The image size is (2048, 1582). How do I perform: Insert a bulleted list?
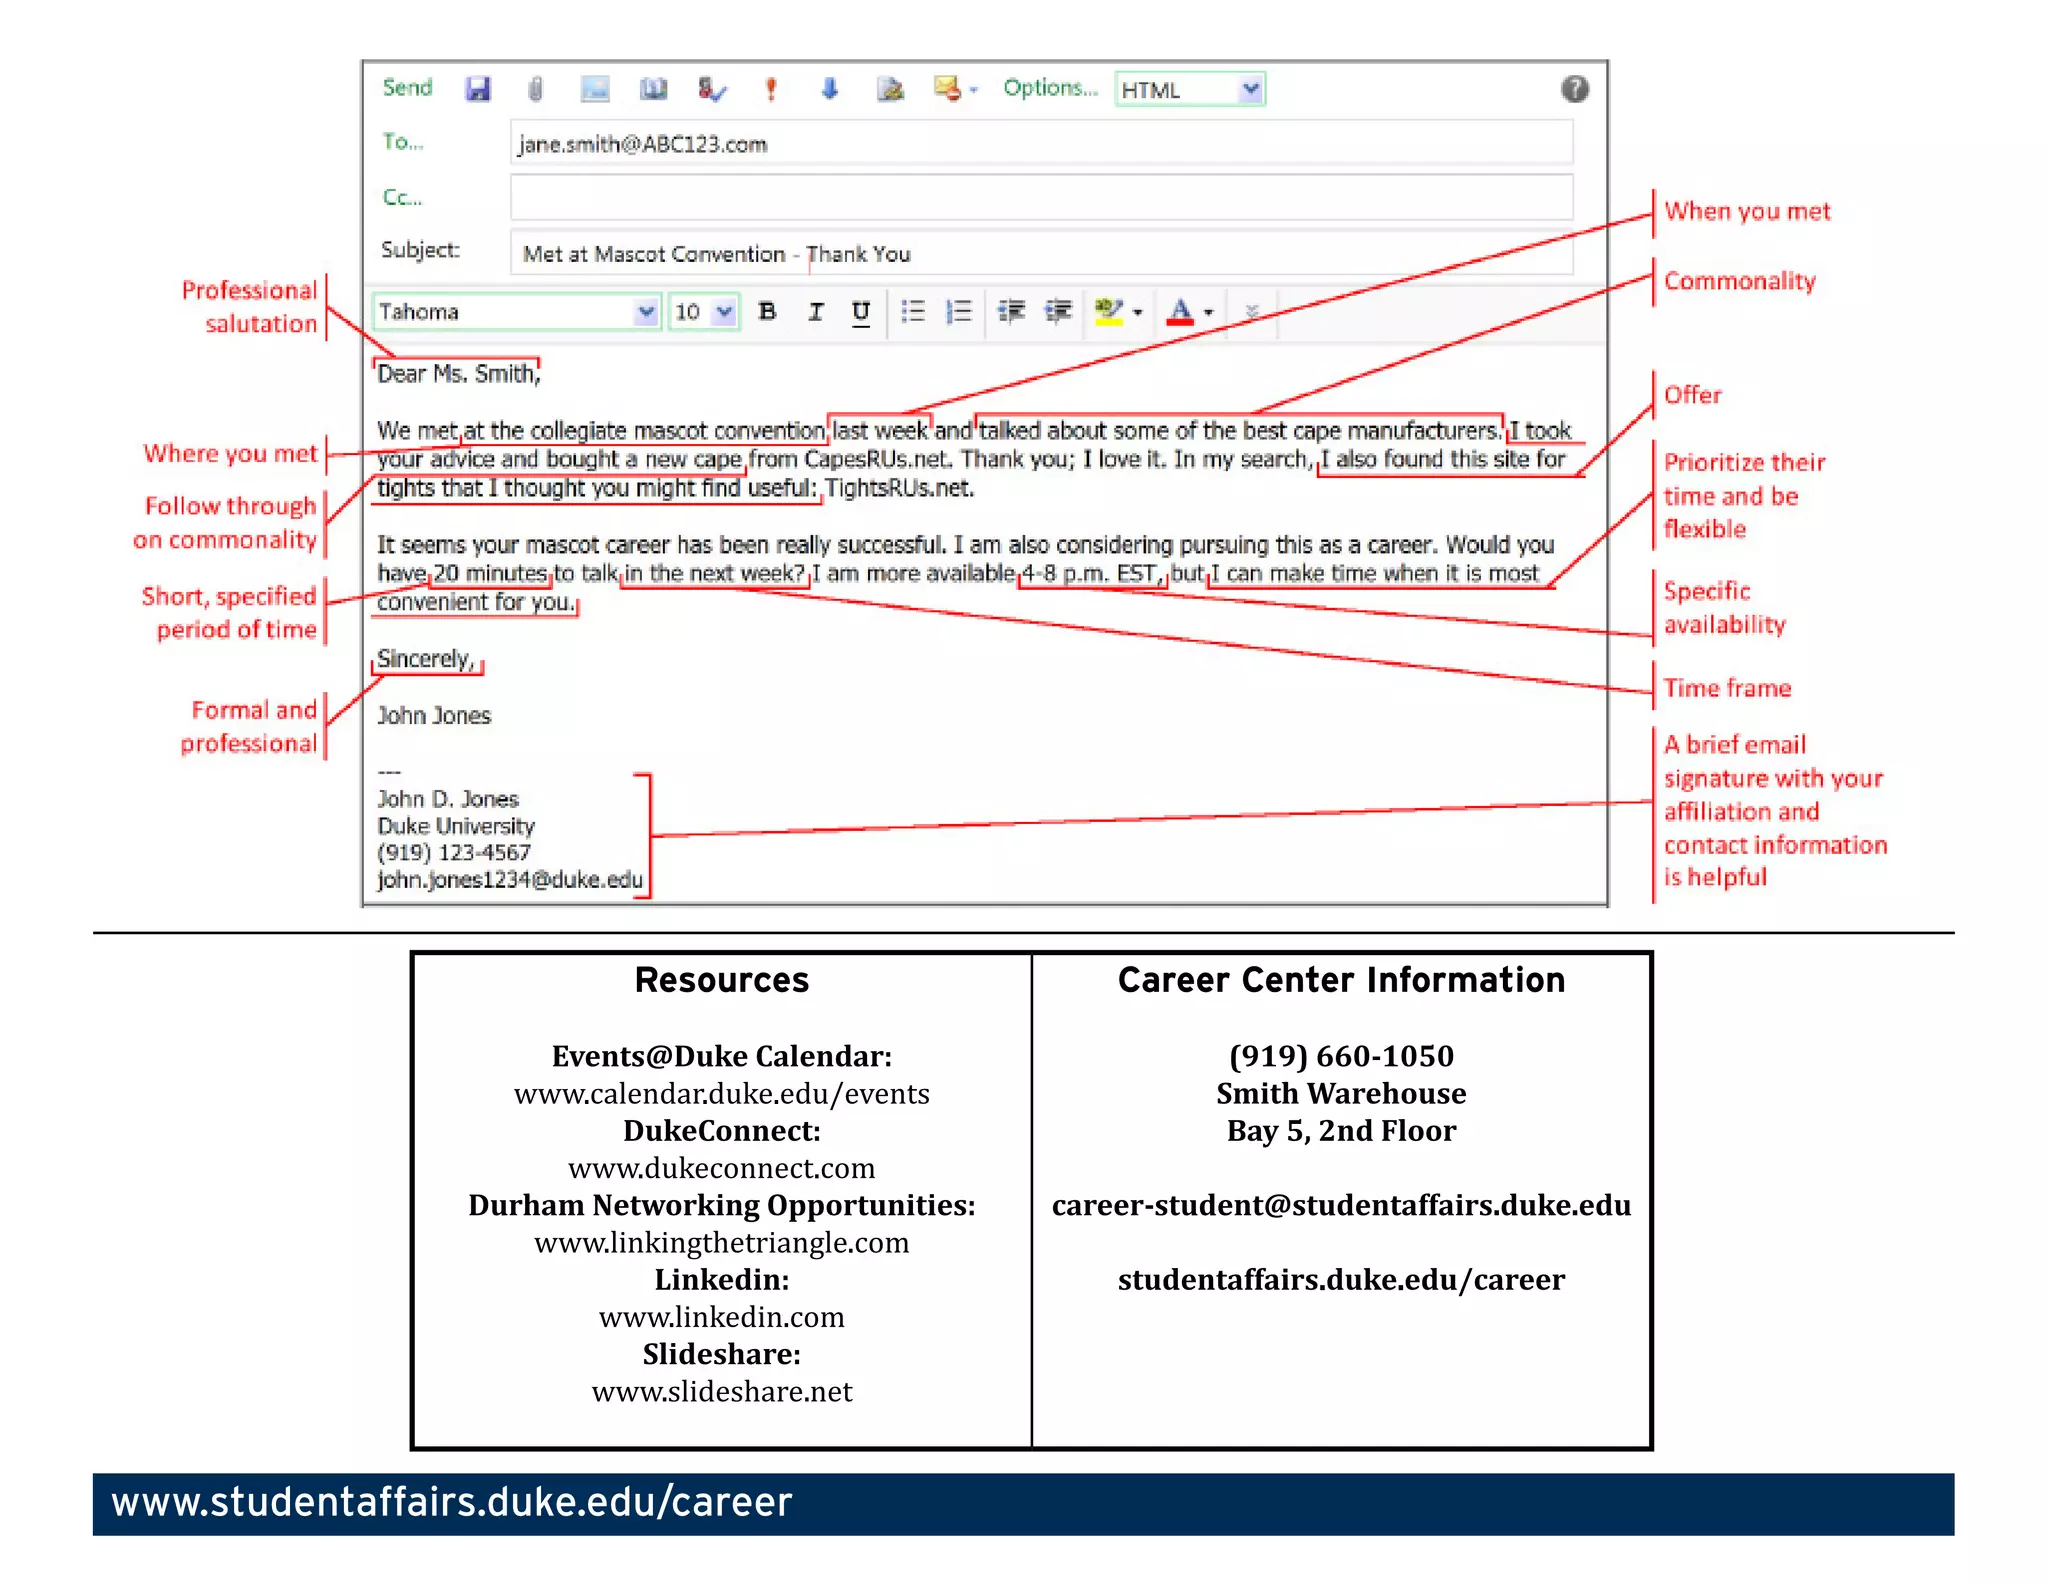click(x=912, y=311)
